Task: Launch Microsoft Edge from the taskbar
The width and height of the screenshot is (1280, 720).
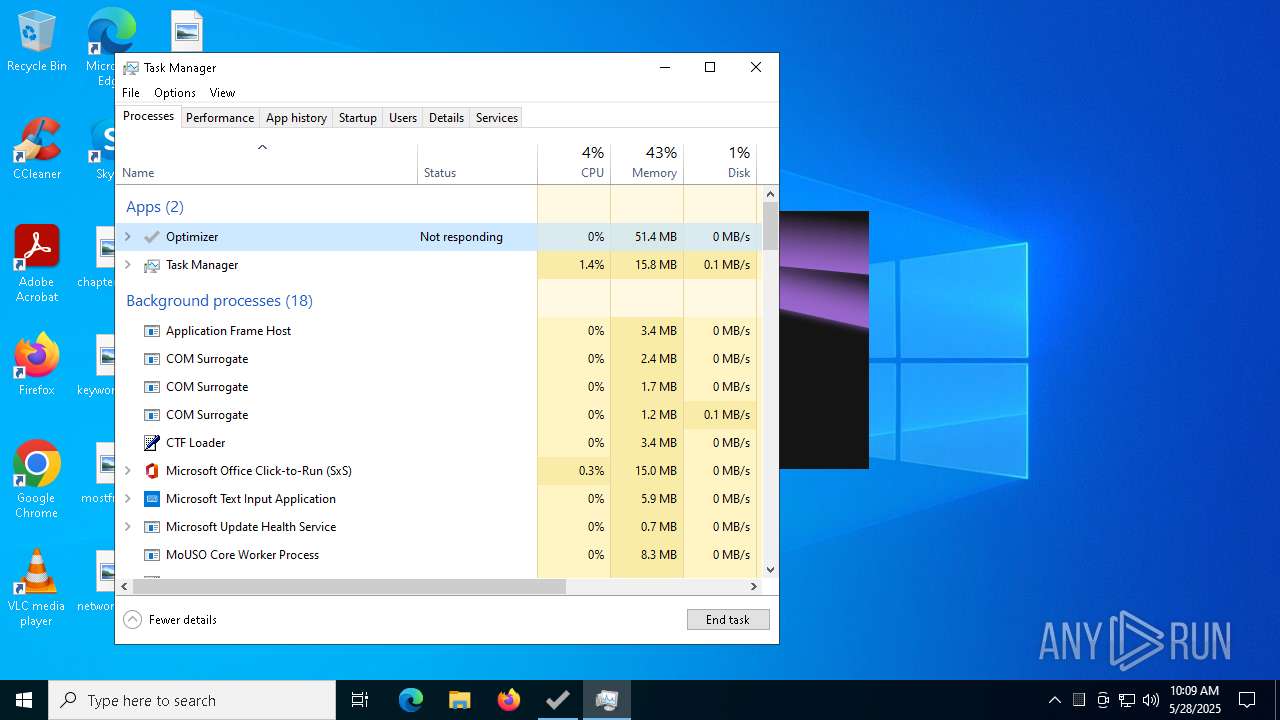Action: pyautogui.click(x=411, y=700)
